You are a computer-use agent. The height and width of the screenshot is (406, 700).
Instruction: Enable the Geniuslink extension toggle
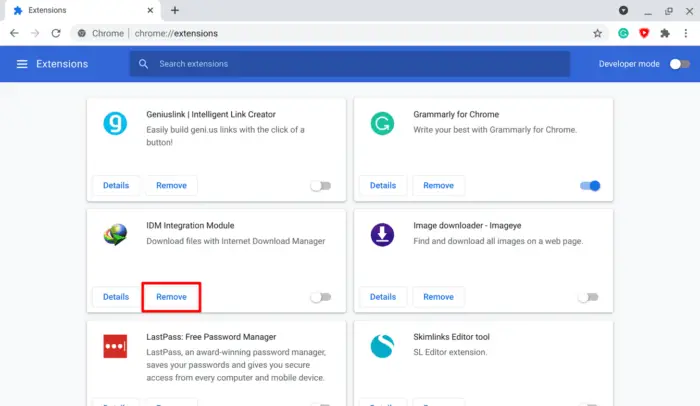[x=321, y=186]
